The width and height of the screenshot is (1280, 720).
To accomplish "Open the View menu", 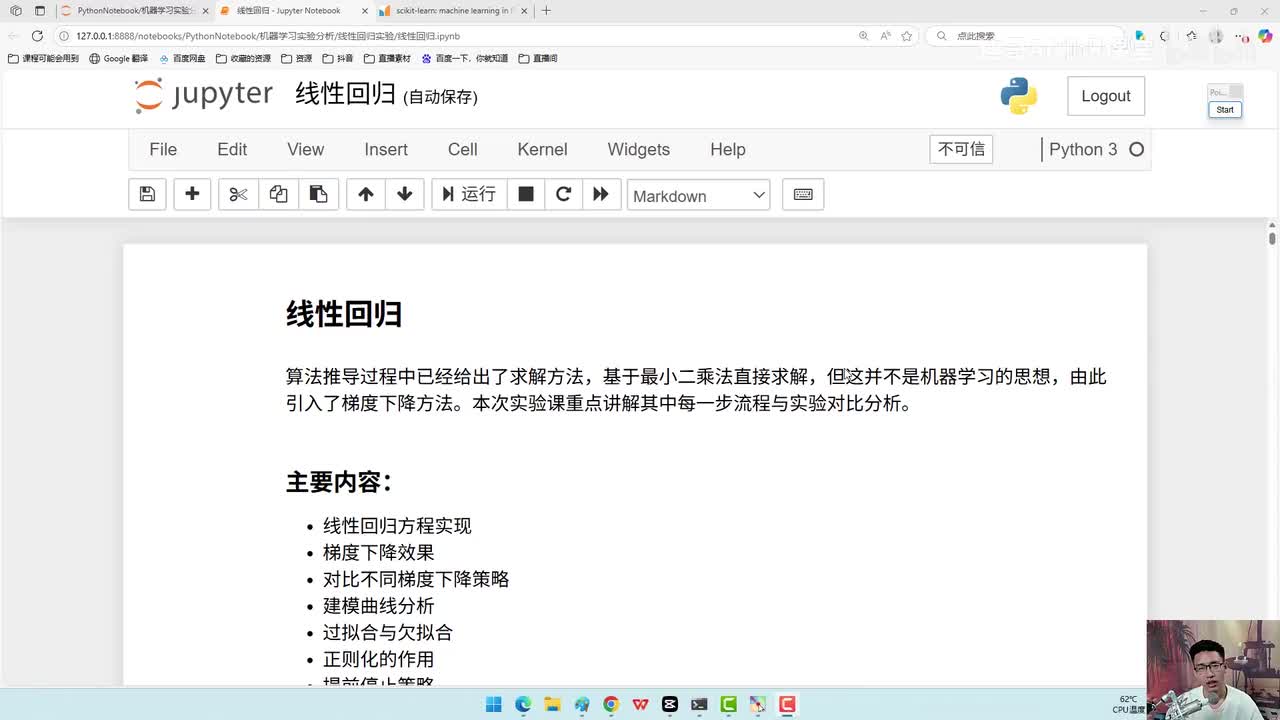I will (x=305, y=149).
